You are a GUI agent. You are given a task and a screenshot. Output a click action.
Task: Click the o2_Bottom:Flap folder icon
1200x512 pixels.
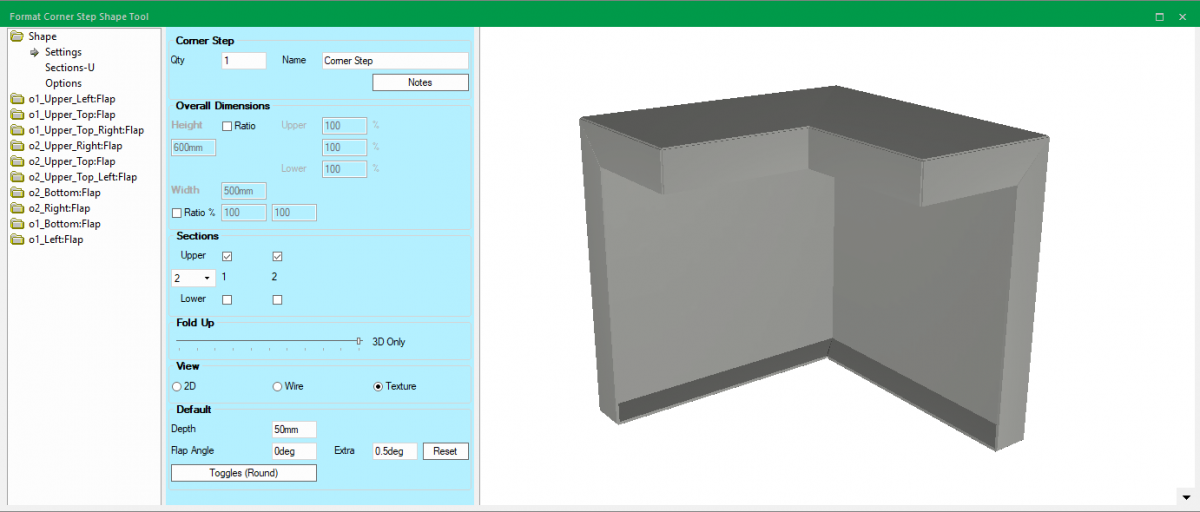(16, 192)
